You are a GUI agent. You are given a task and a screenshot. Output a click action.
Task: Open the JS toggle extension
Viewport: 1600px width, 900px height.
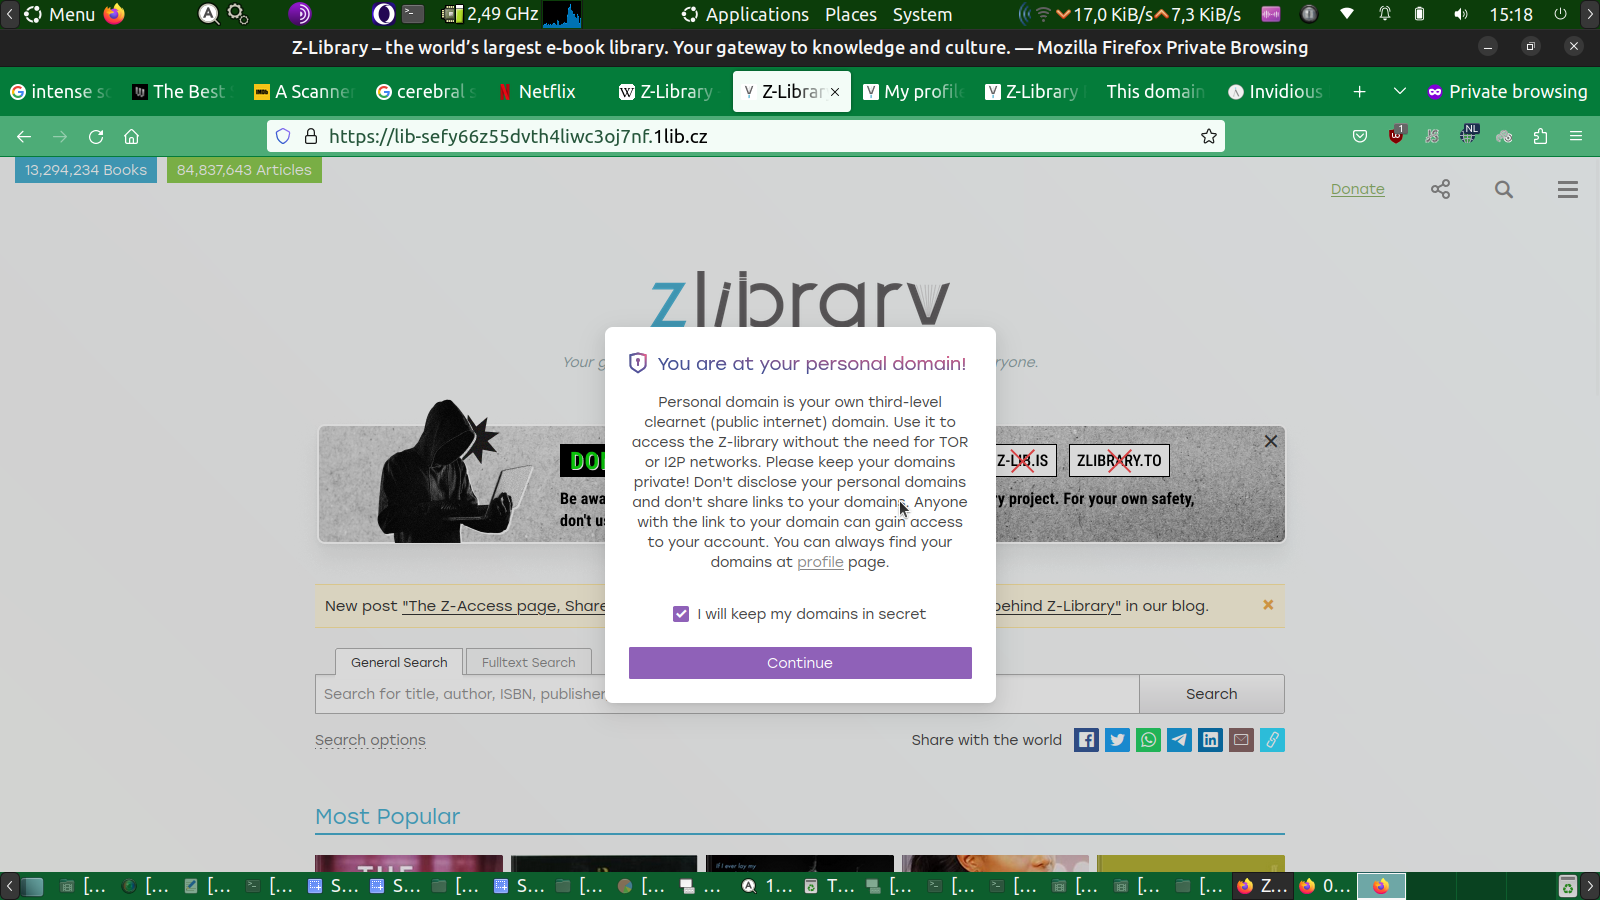pos(1432,136)
